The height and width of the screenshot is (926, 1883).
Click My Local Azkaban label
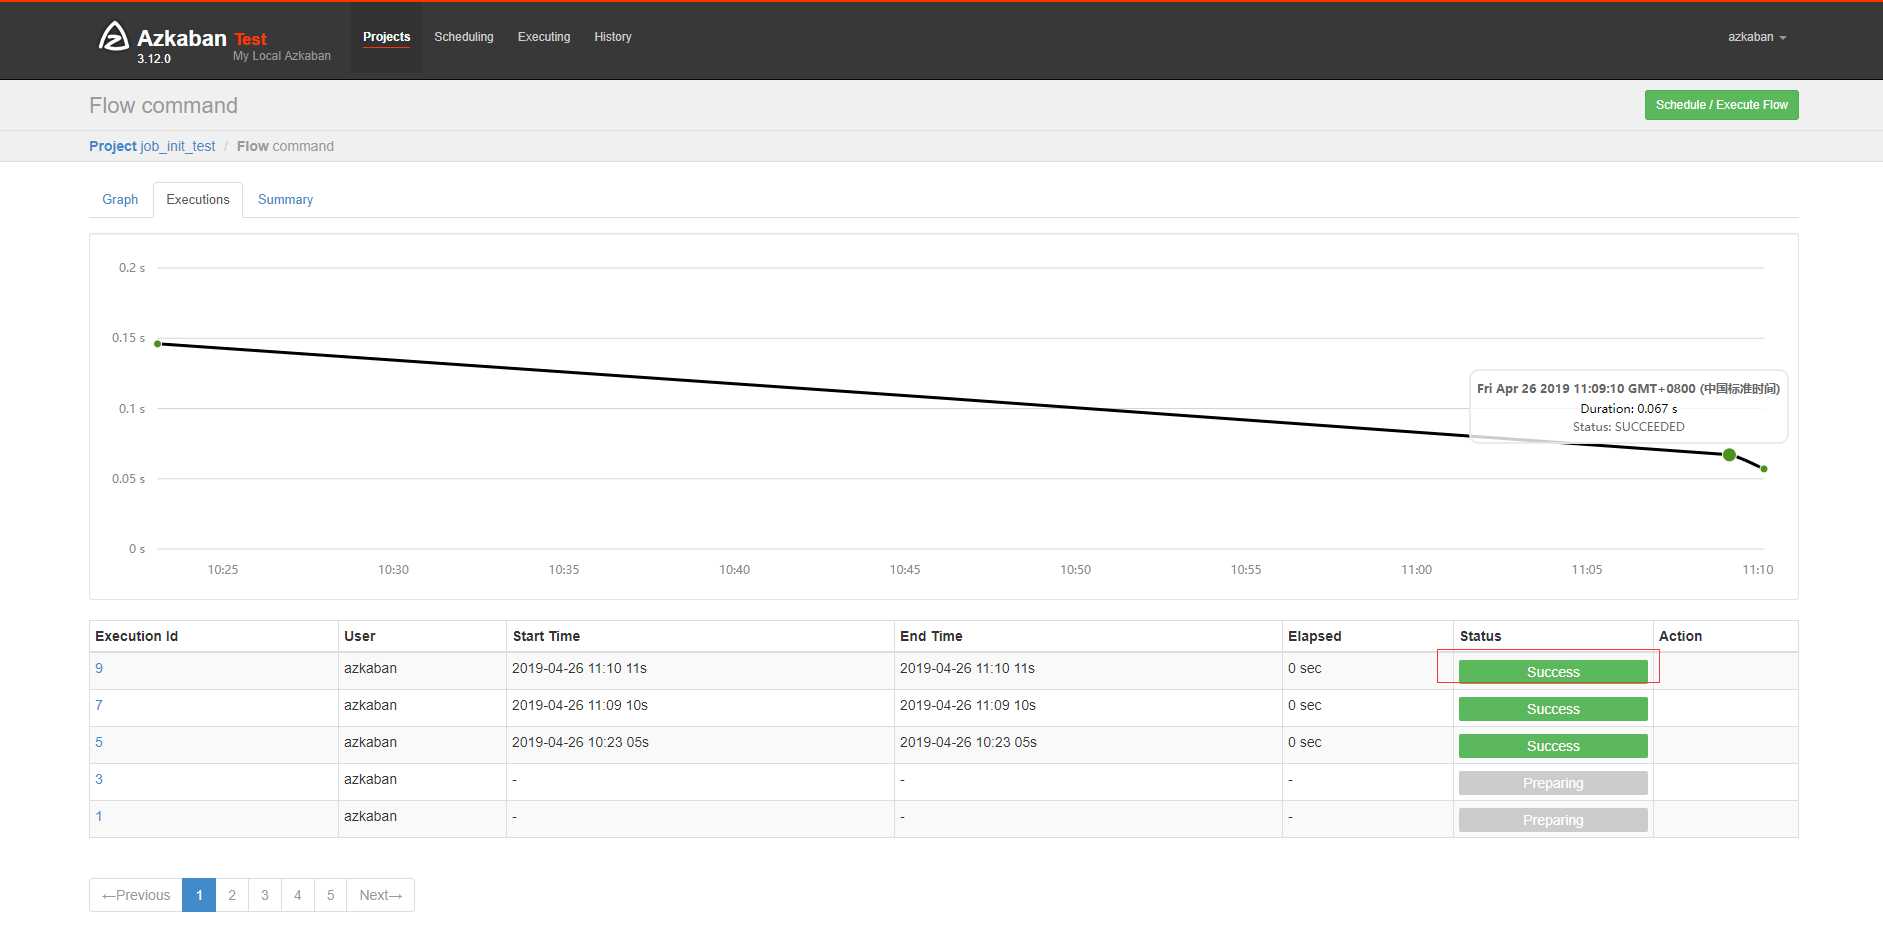click(282, 56)
